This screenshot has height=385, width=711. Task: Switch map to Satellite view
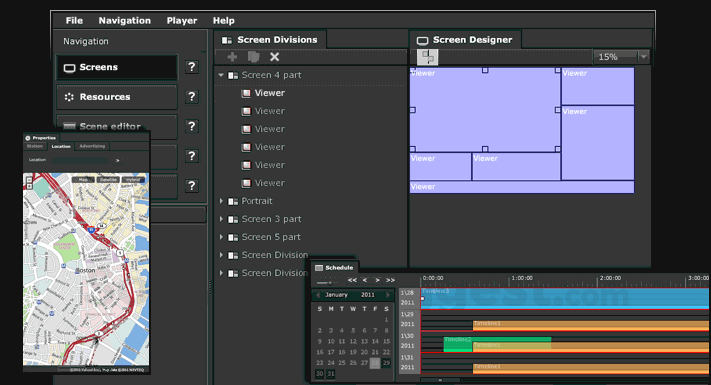click(108, 180)
